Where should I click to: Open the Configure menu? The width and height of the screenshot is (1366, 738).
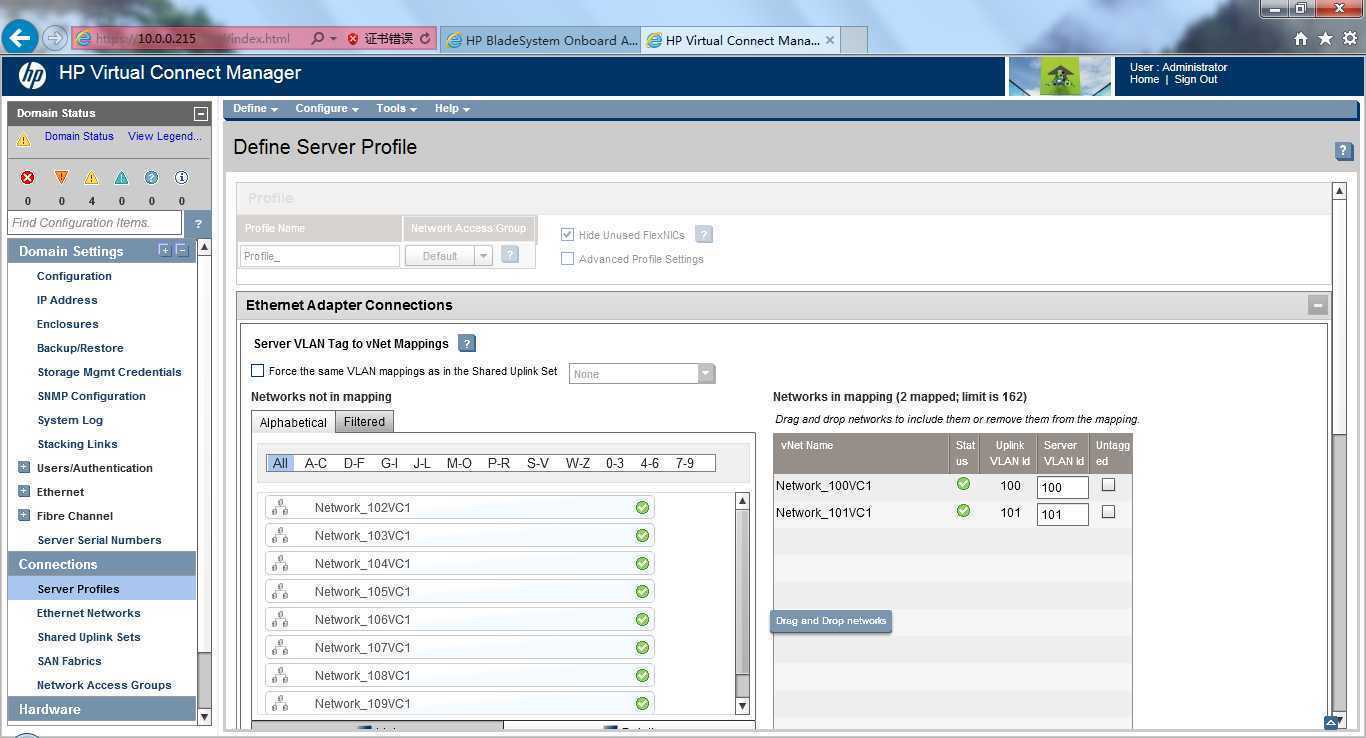pos(327,108)
